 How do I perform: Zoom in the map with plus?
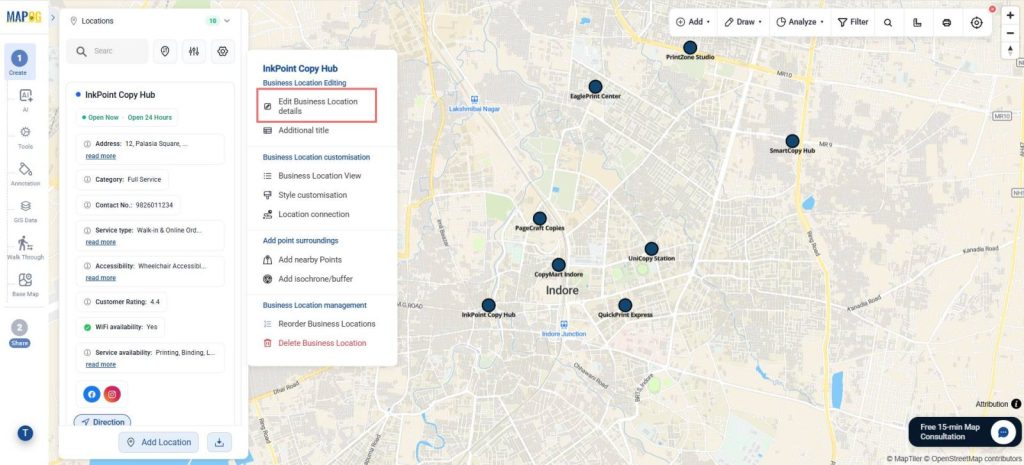1011,15
